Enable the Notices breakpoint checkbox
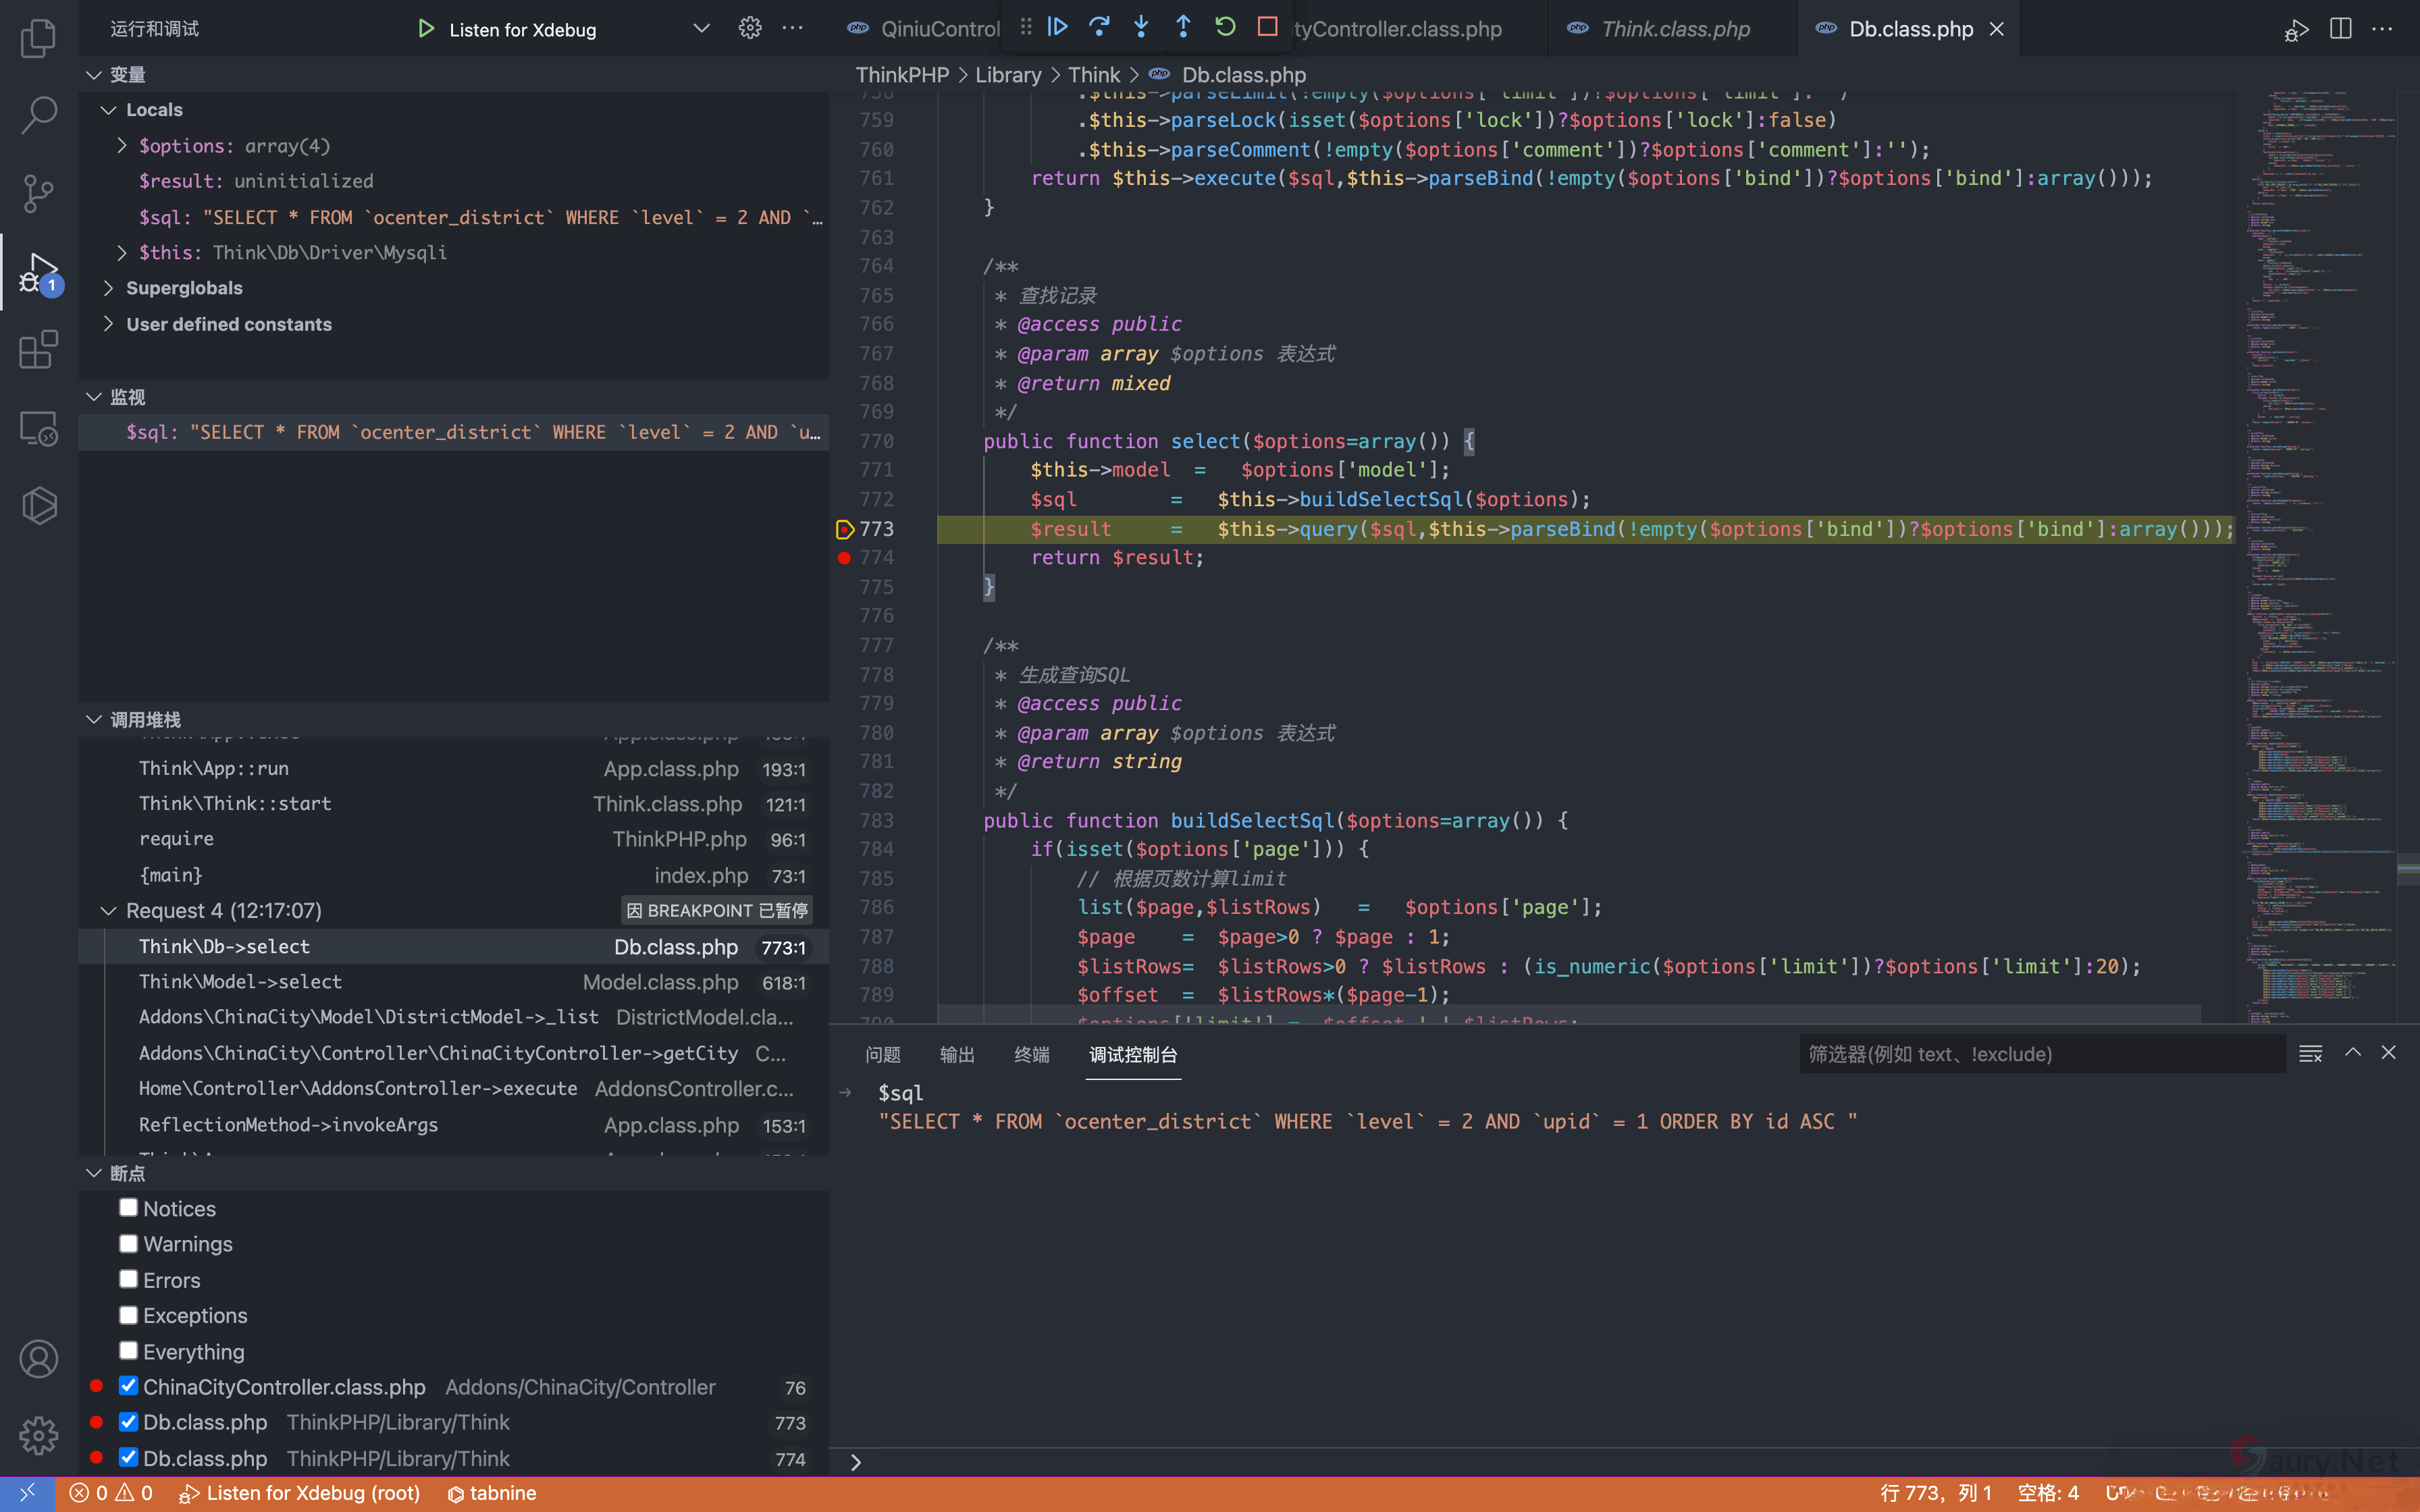Viewport: 2420px width, 1512px height. click(x=128, y=1208)
